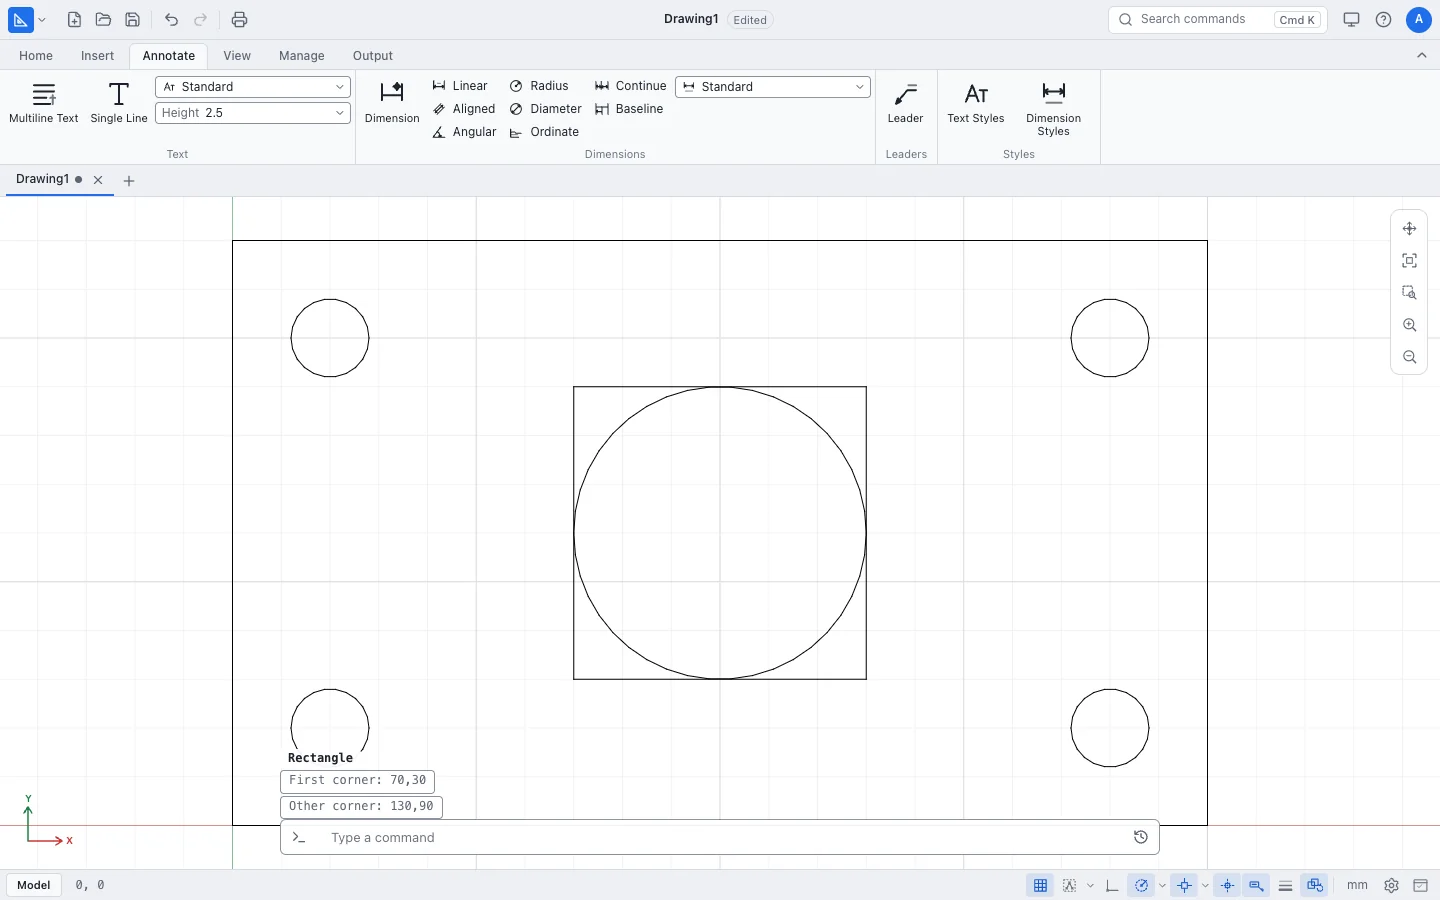The image size is (1440, 900).
Task: Toggle polar tracking in the status bar
Action: tap(1141, 885)
